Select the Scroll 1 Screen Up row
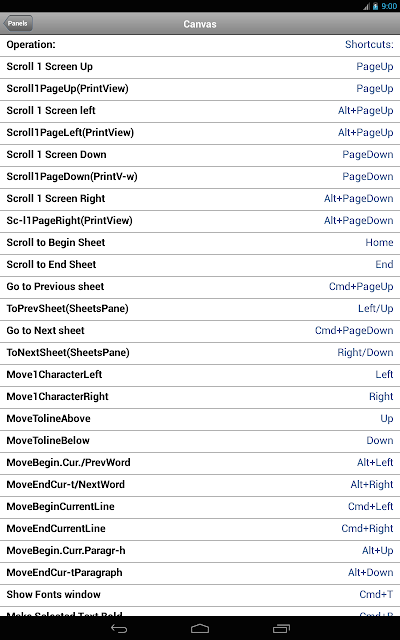This screenshot has height=640, width=400. (200, 67)
